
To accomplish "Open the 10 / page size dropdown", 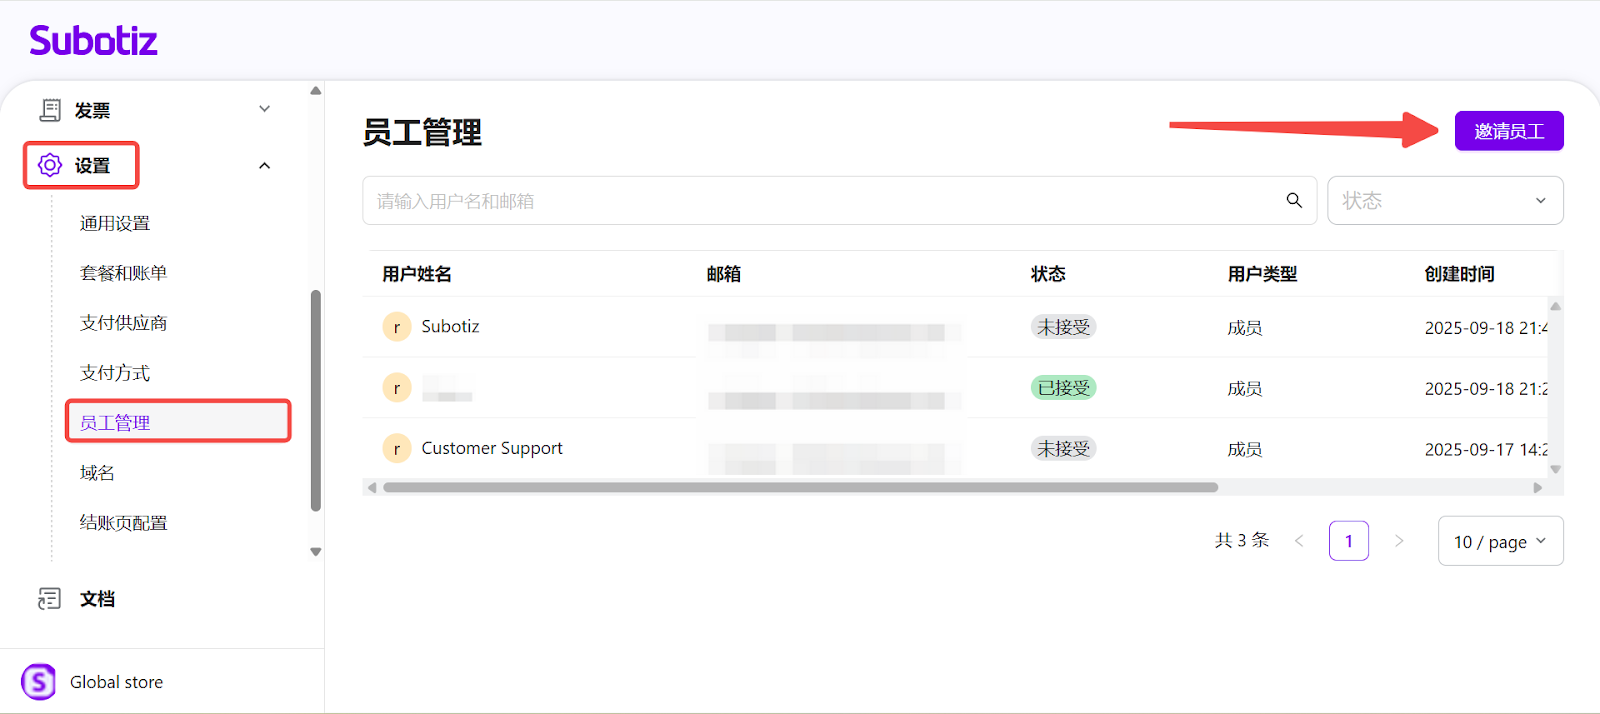I will pos(1500,541).
